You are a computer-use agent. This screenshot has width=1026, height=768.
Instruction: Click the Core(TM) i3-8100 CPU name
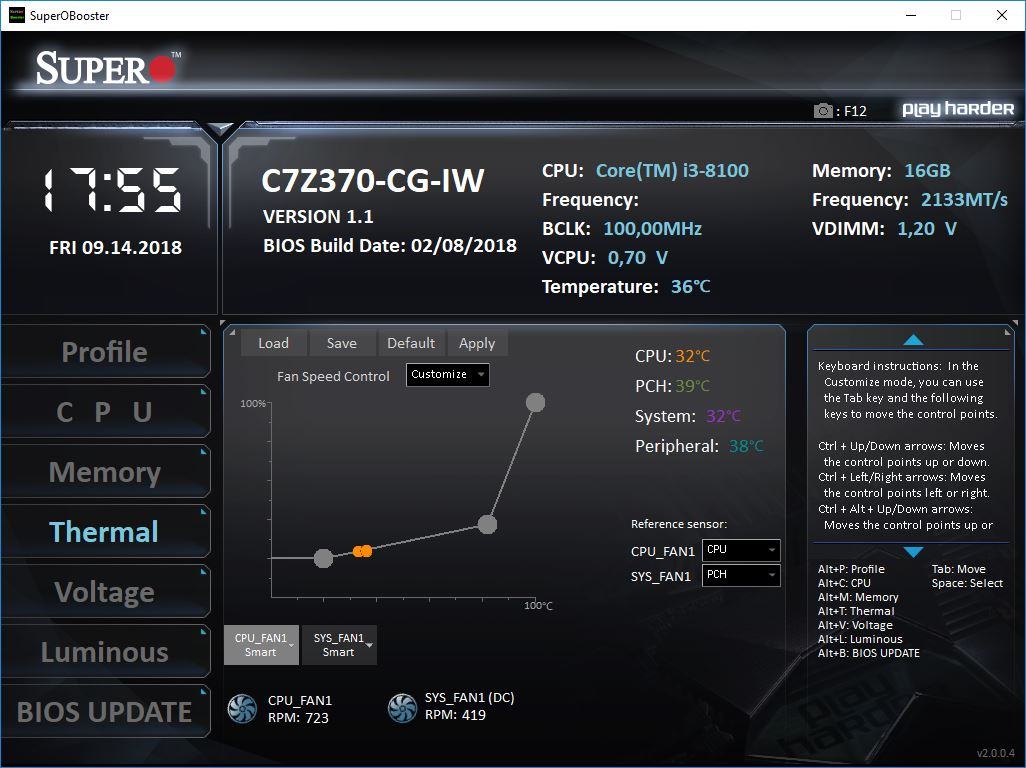coord(672,171)
